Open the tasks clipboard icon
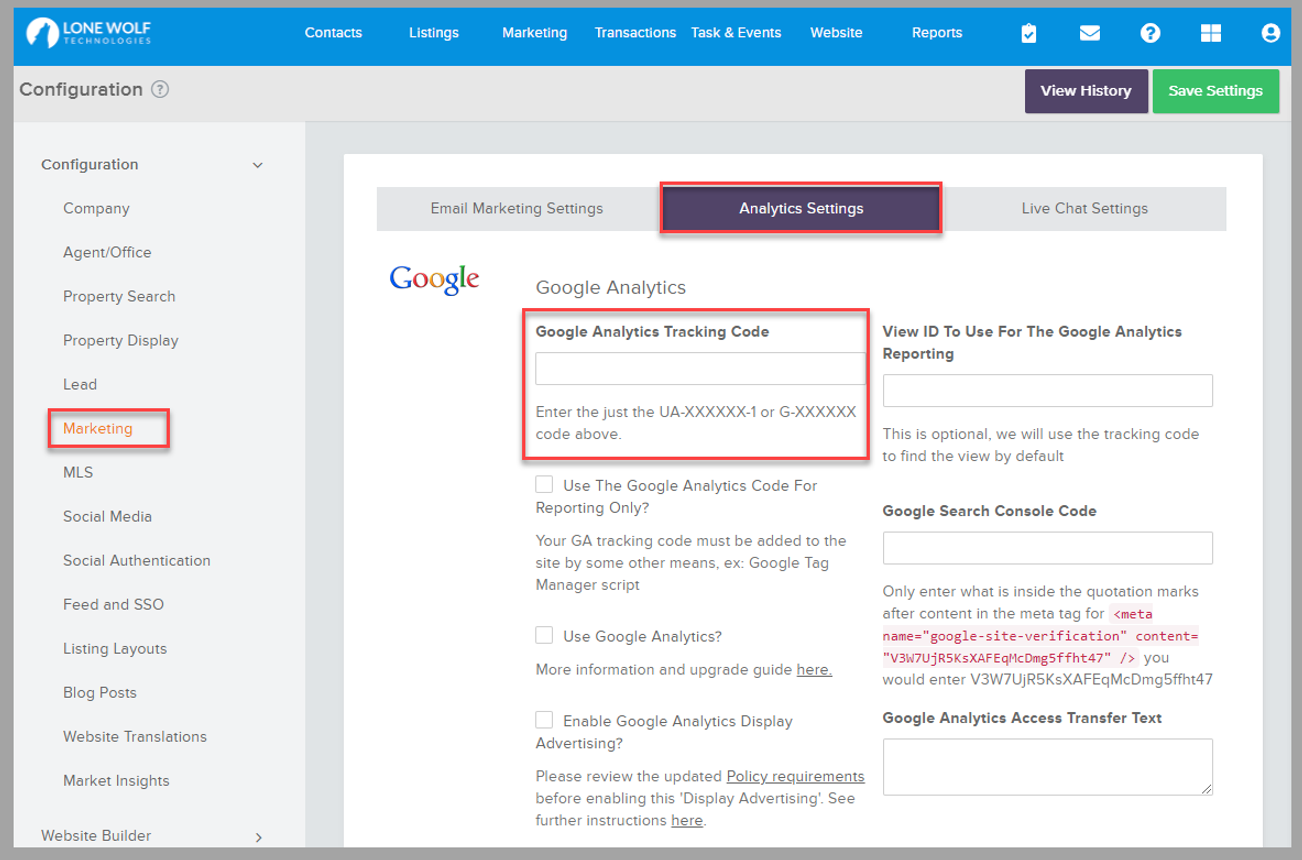The height and width of the screenshot is (860, 1302). tap(1029, 33)
